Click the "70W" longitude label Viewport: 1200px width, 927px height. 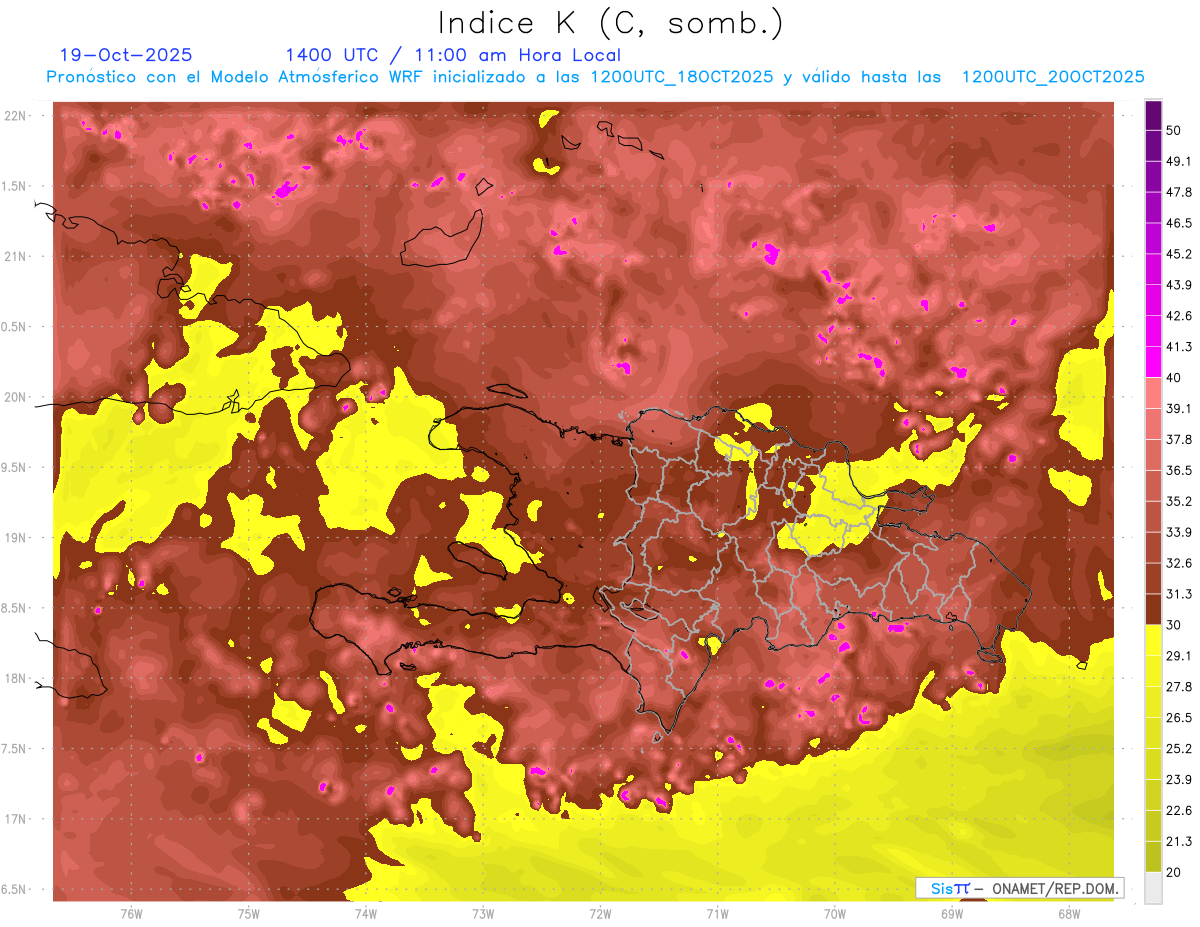point(835,913)
